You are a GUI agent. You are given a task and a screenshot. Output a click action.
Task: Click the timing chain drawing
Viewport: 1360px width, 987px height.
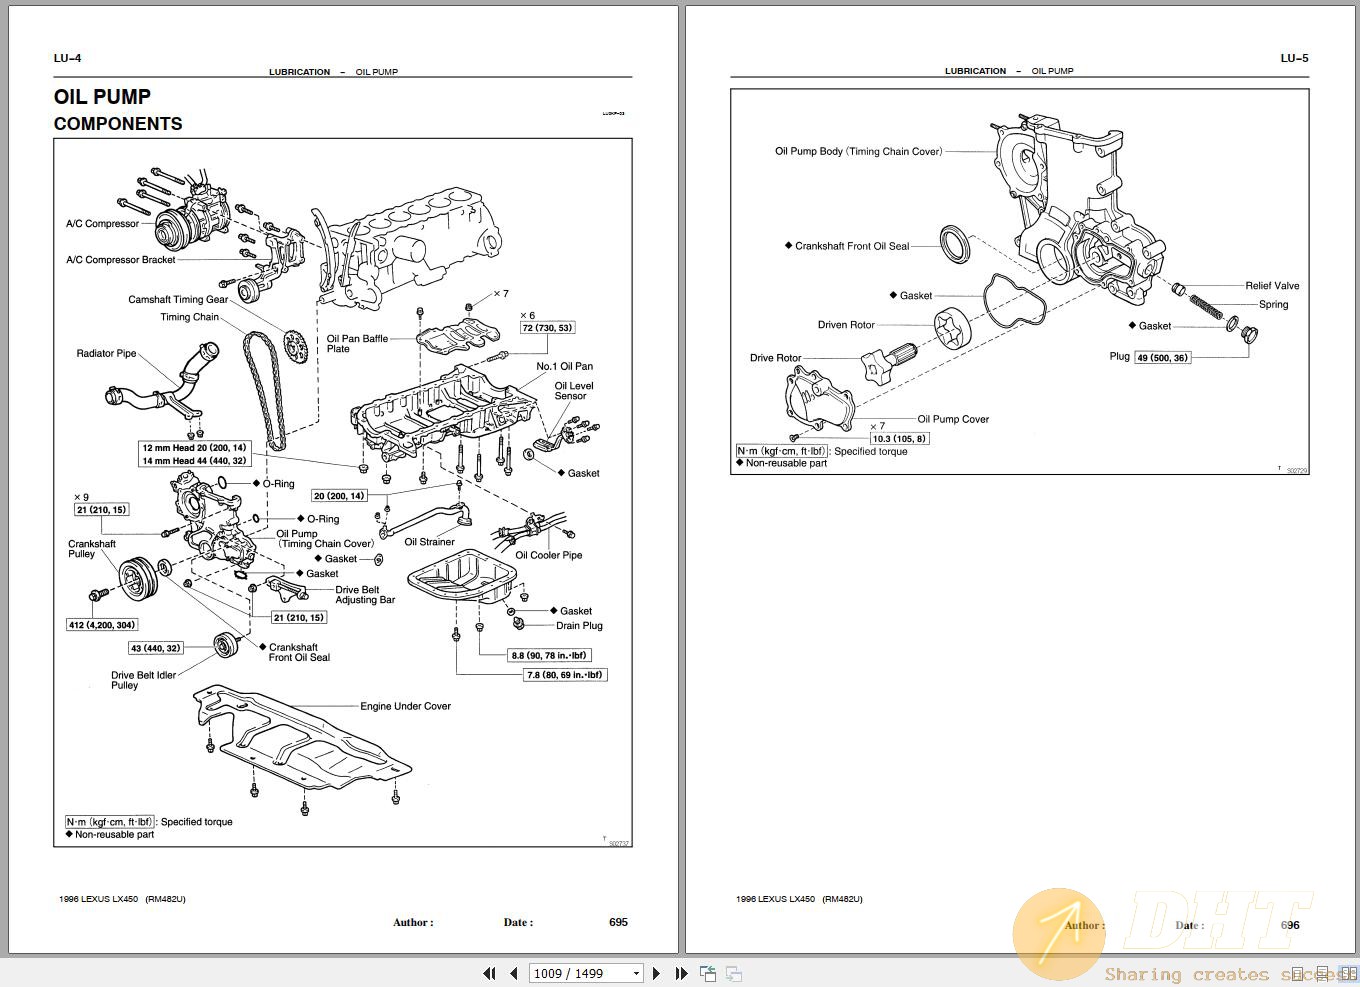click(265, 390)
